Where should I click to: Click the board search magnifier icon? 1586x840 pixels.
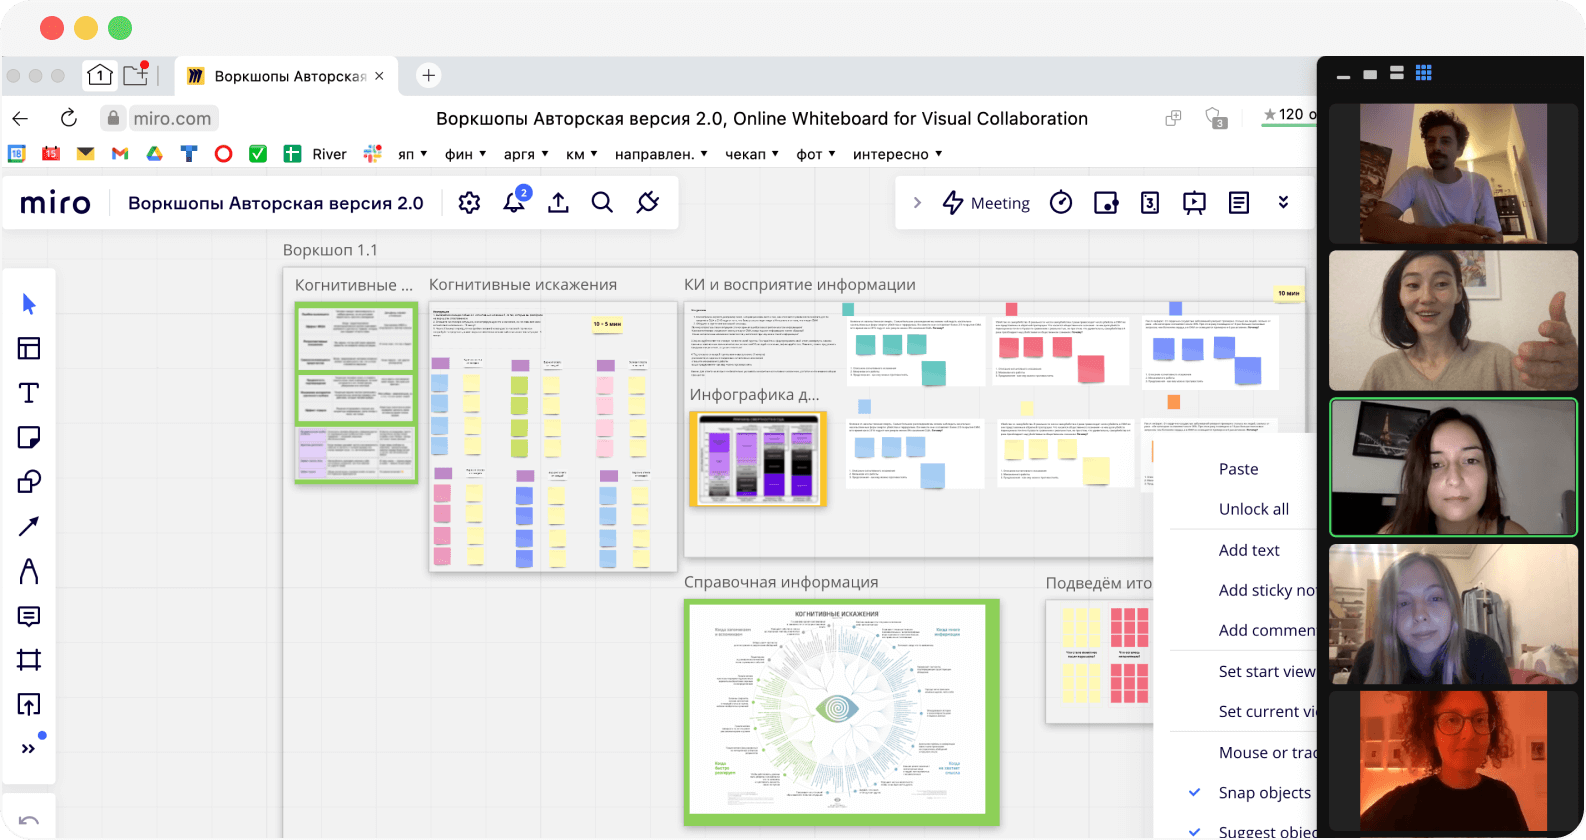tap(602, 203)
